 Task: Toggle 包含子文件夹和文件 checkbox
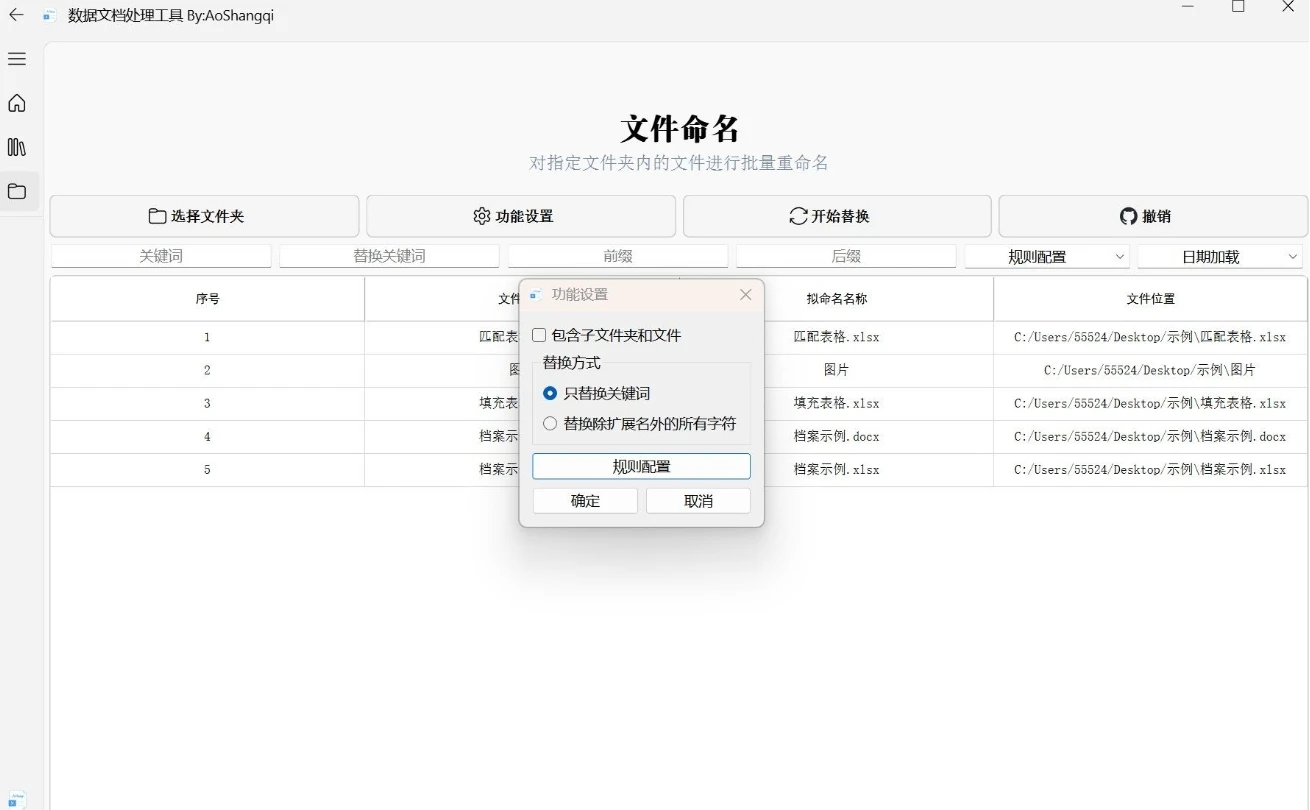click(539, 336)
